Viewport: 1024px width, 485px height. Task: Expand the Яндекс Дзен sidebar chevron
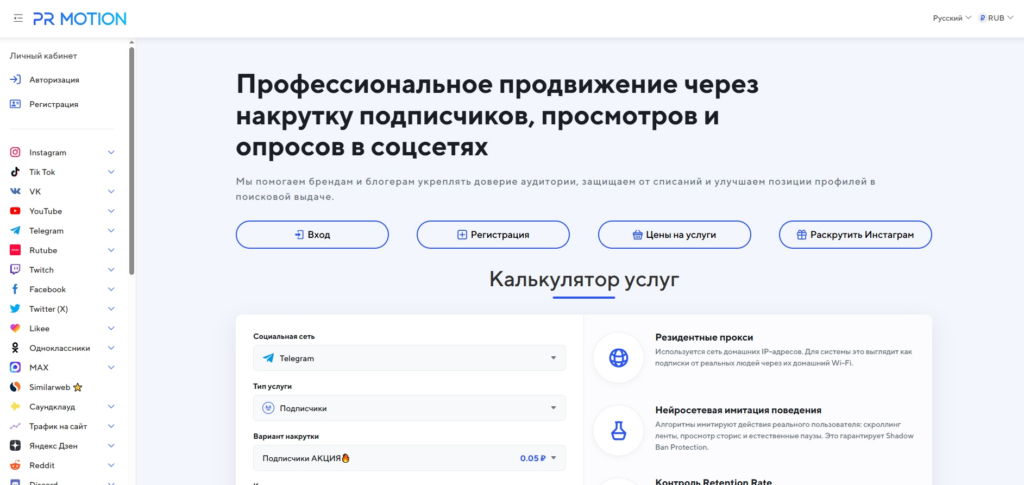coord(111,446)
